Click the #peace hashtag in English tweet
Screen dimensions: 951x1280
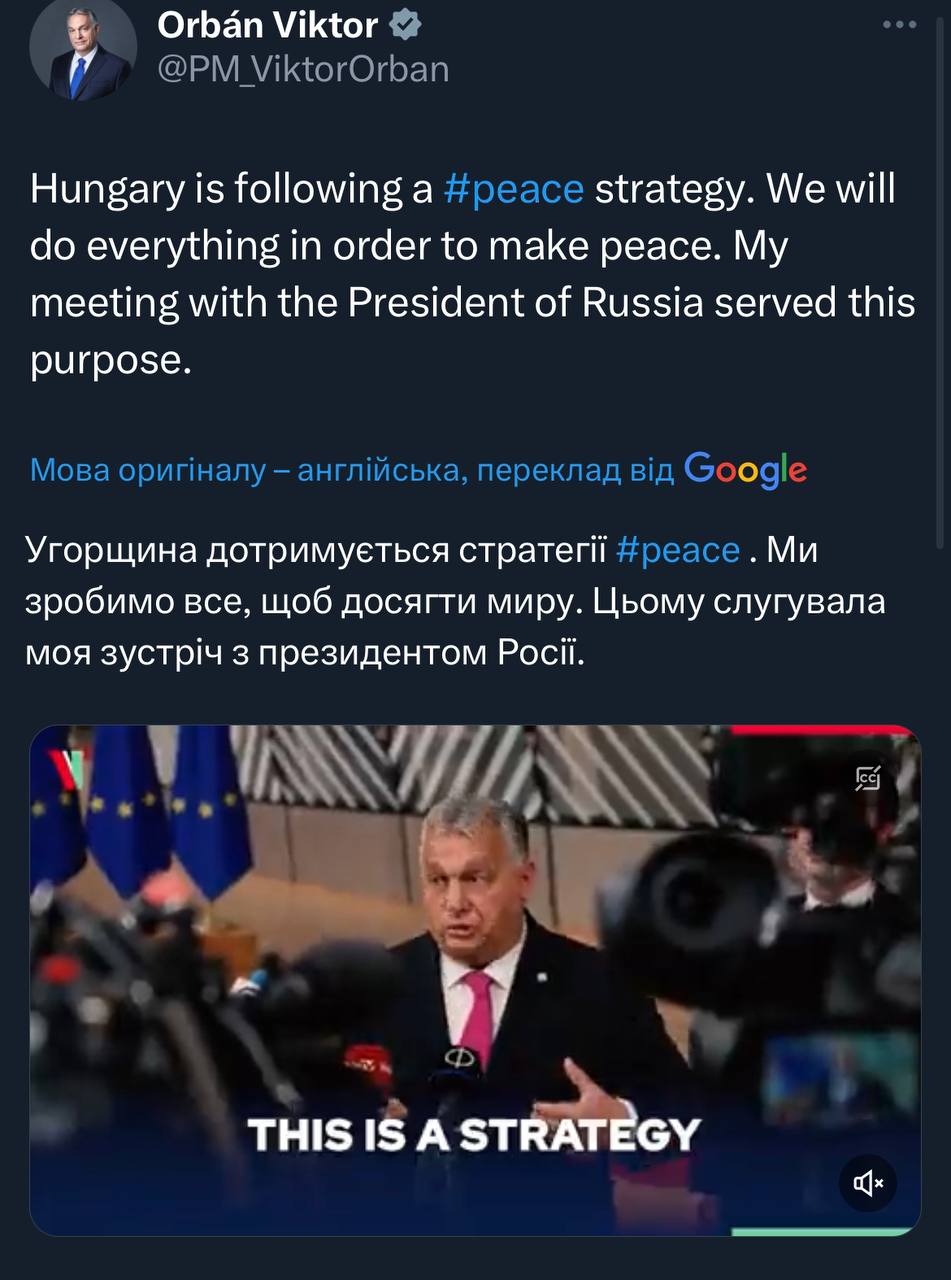pos(513,188)
